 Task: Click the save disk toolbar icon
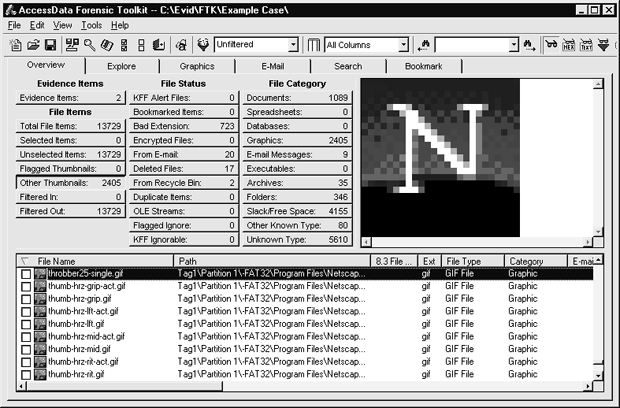pyautogui.click(x=49, y=45)
